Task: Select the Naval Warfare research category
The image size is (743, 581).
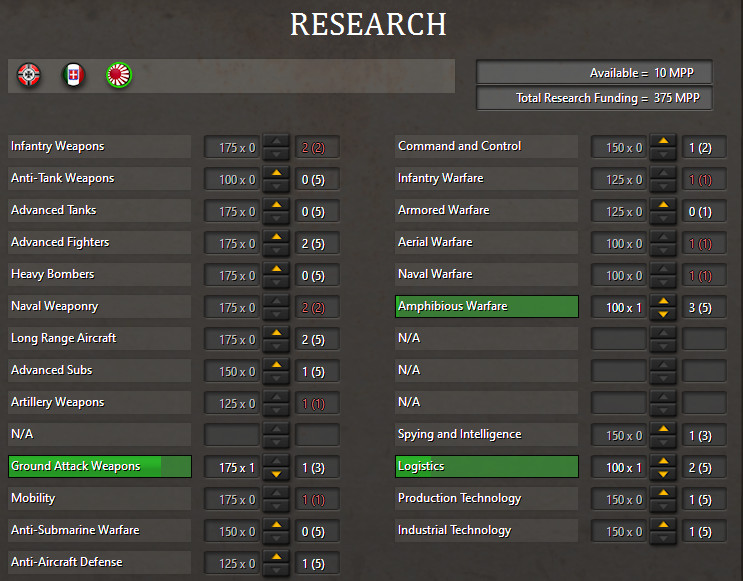Action: pos(487,274)
